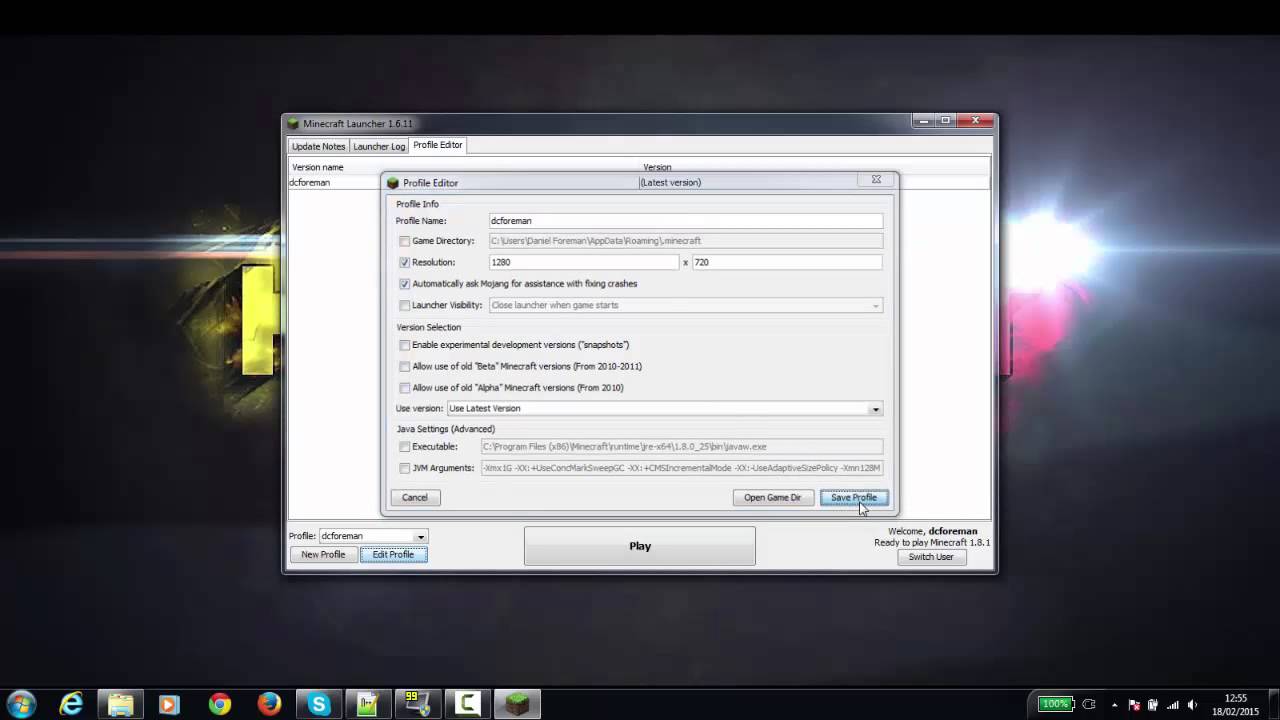The width and height of the screenshot is (1280, 720).
Task: Click the Minecraft grass block taskbar icon
Action: (x=517, y=704)
